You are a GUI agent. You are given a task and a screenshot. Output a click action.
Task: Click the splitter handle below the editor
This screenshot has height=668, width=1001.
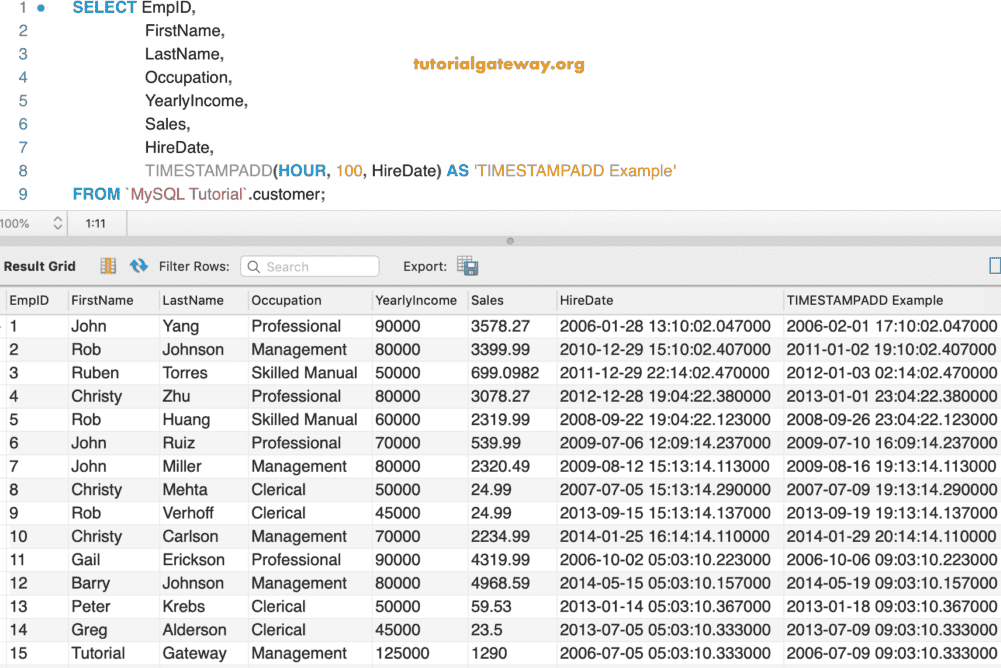[x=510, y=240]
